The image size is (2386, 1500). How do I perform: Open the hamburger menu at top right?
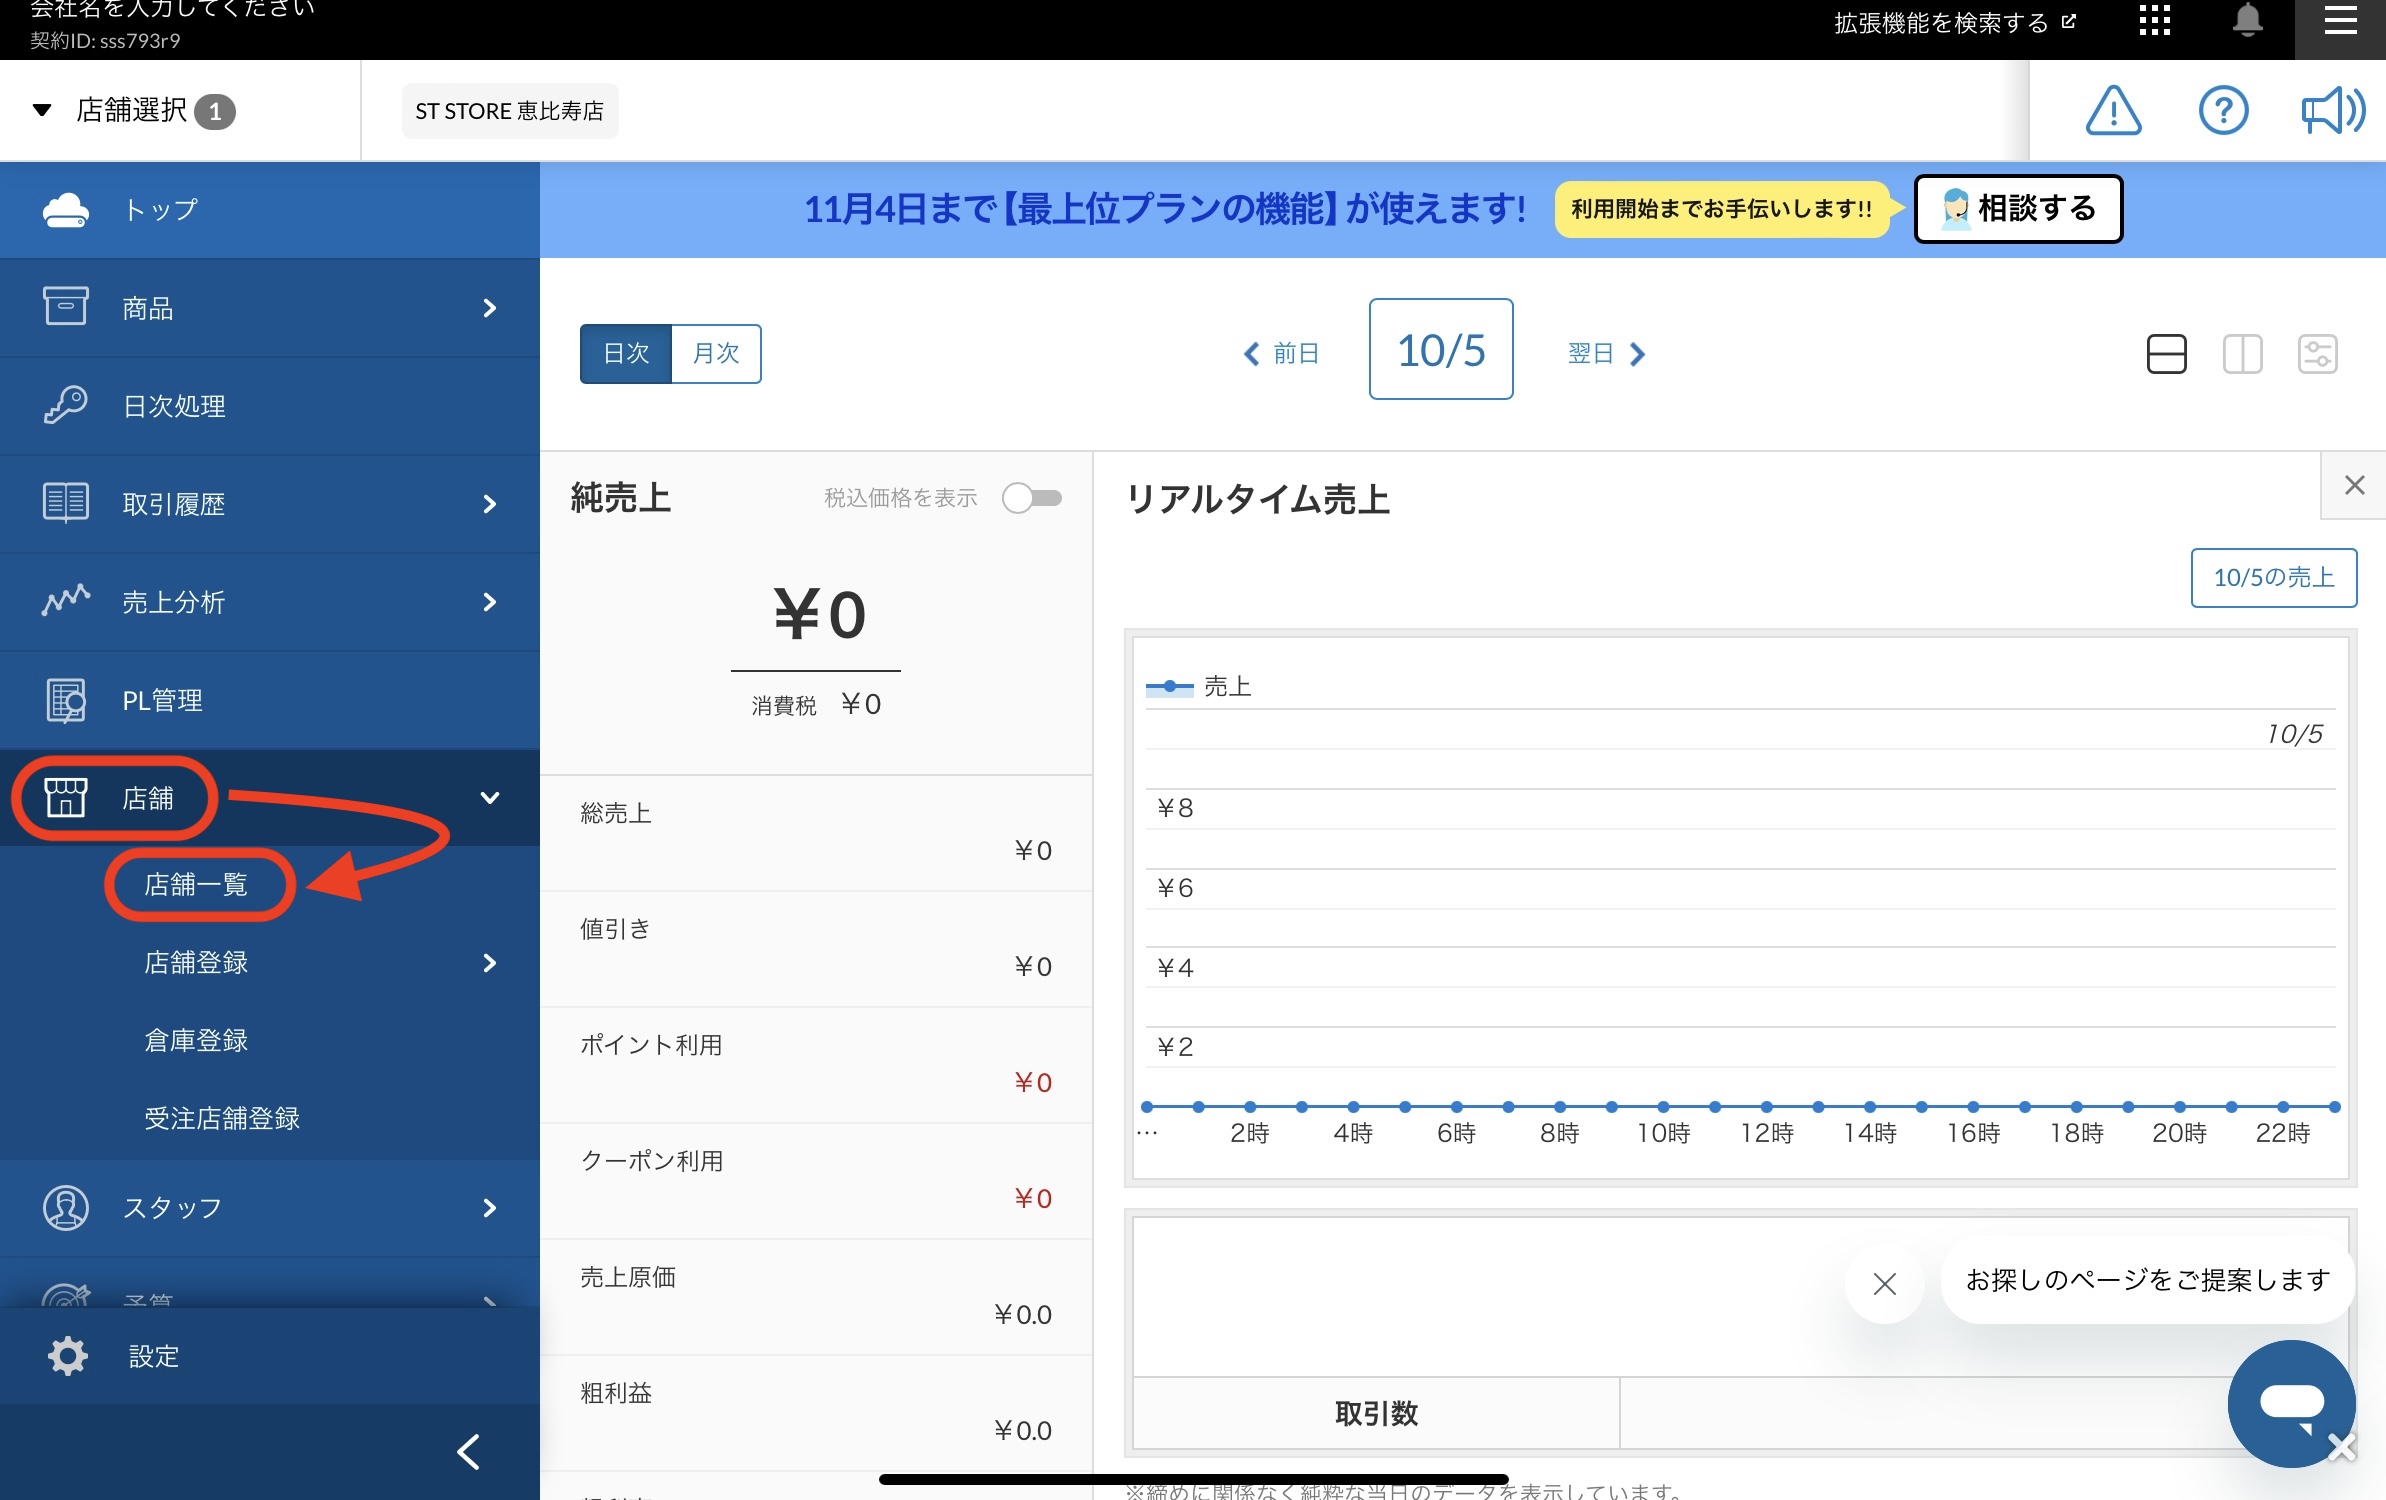point(2340,20)
